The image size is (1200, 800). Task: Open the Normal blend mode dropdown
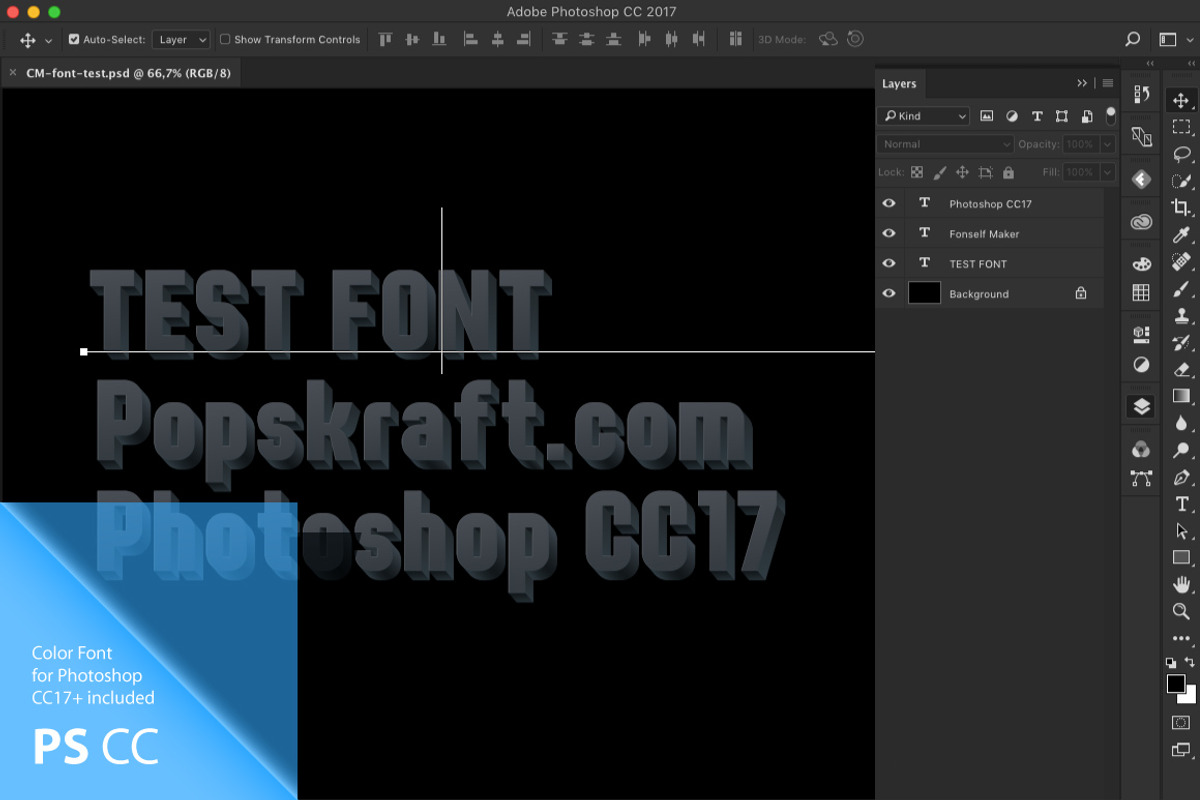click(x=946, y=144)
